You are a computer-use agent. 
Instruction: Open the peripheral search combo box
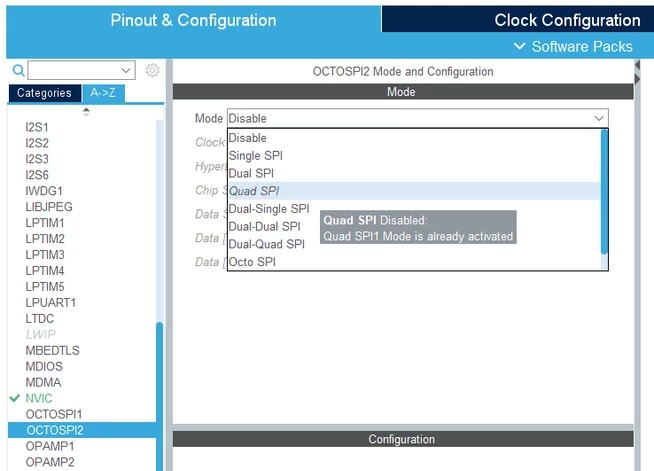click(x=81, y=70)
